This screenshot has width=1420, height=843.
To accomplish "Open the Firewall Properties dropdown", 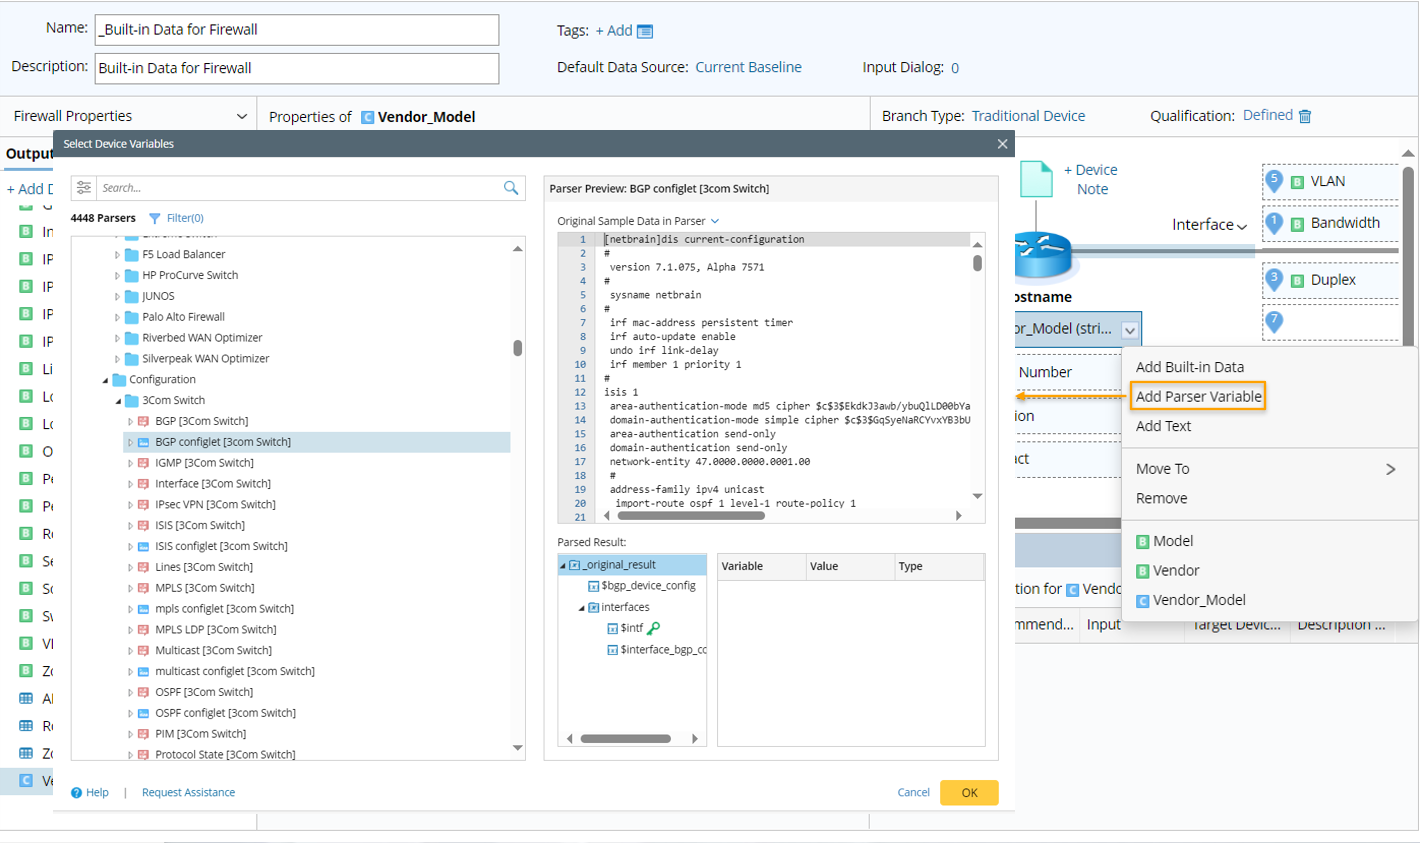I will tap(241, 117).
